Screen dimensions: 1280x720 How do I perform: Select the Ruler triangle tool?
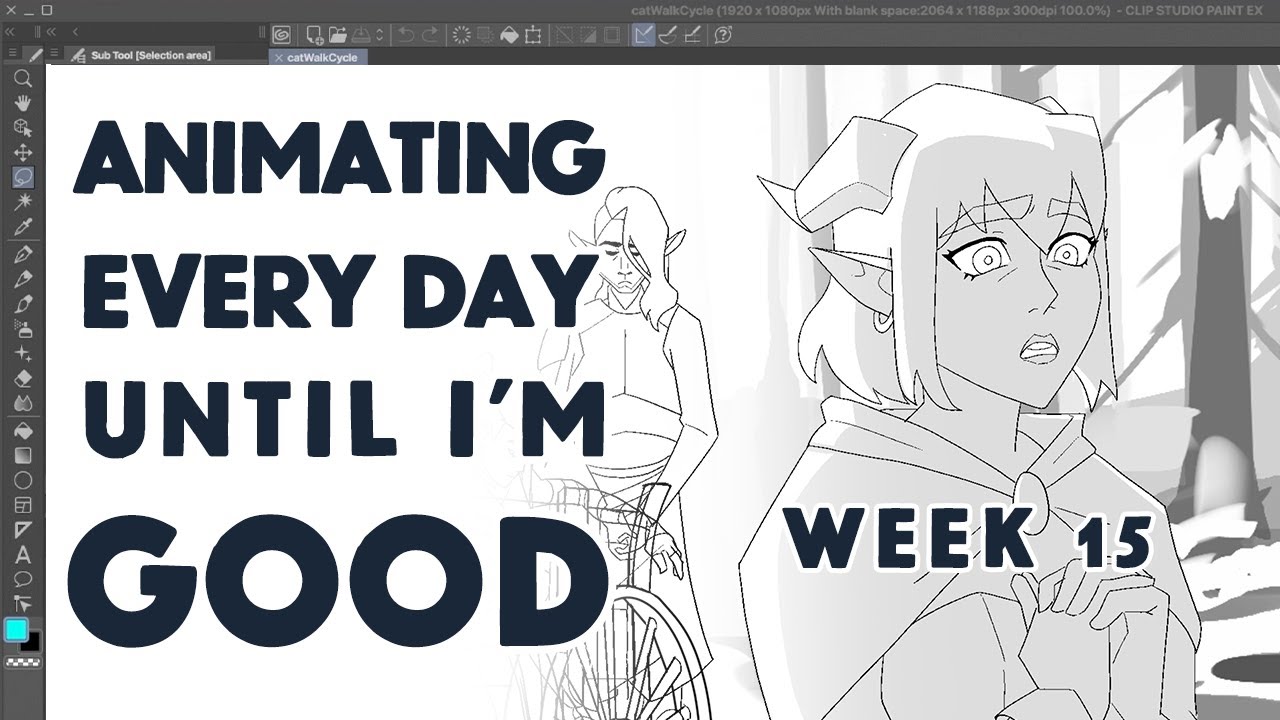click(22, 530)
